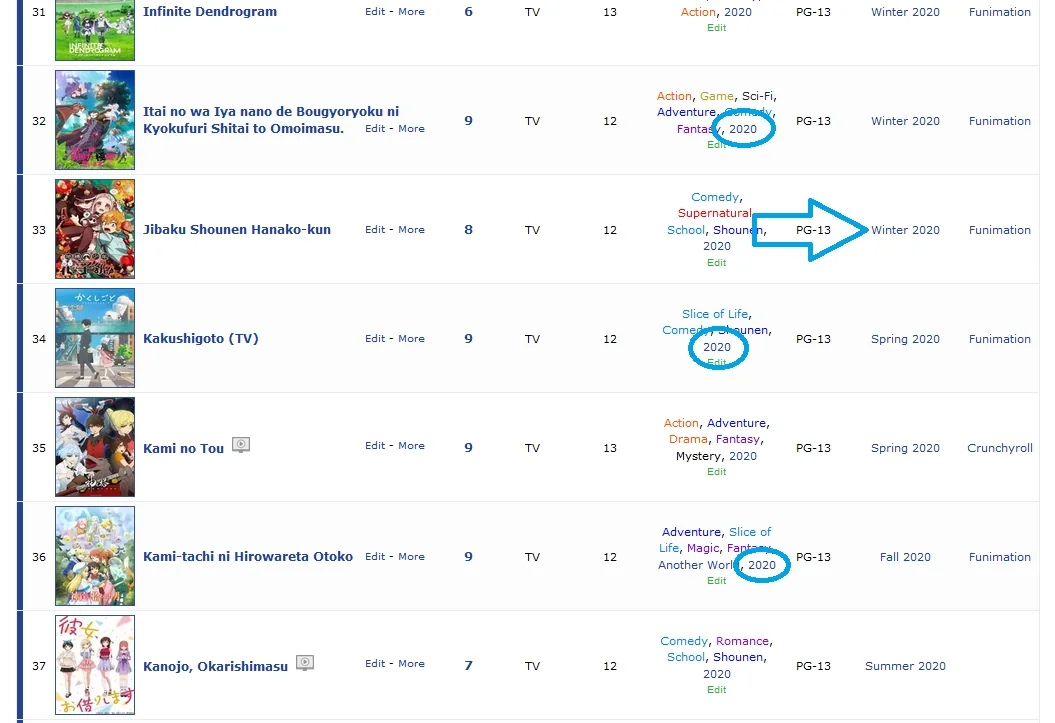Open the Kami-tachi ni Hirowareta Otoko title link
Image resolution: width=1055 pixels, height=723 pixels.
[248, 557]
